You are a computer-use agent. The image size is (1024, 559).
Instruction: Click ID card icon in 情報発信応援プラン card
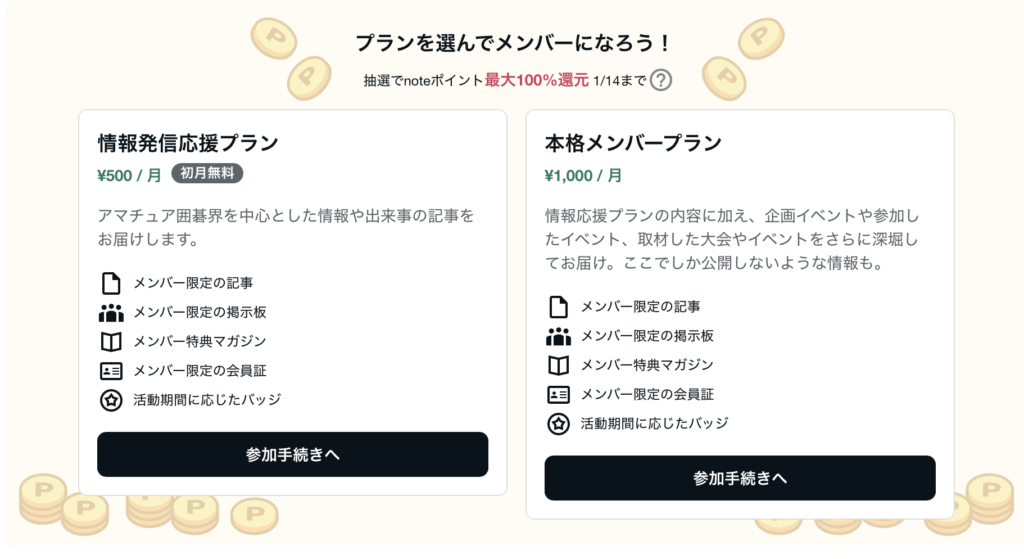coord(111,371)
